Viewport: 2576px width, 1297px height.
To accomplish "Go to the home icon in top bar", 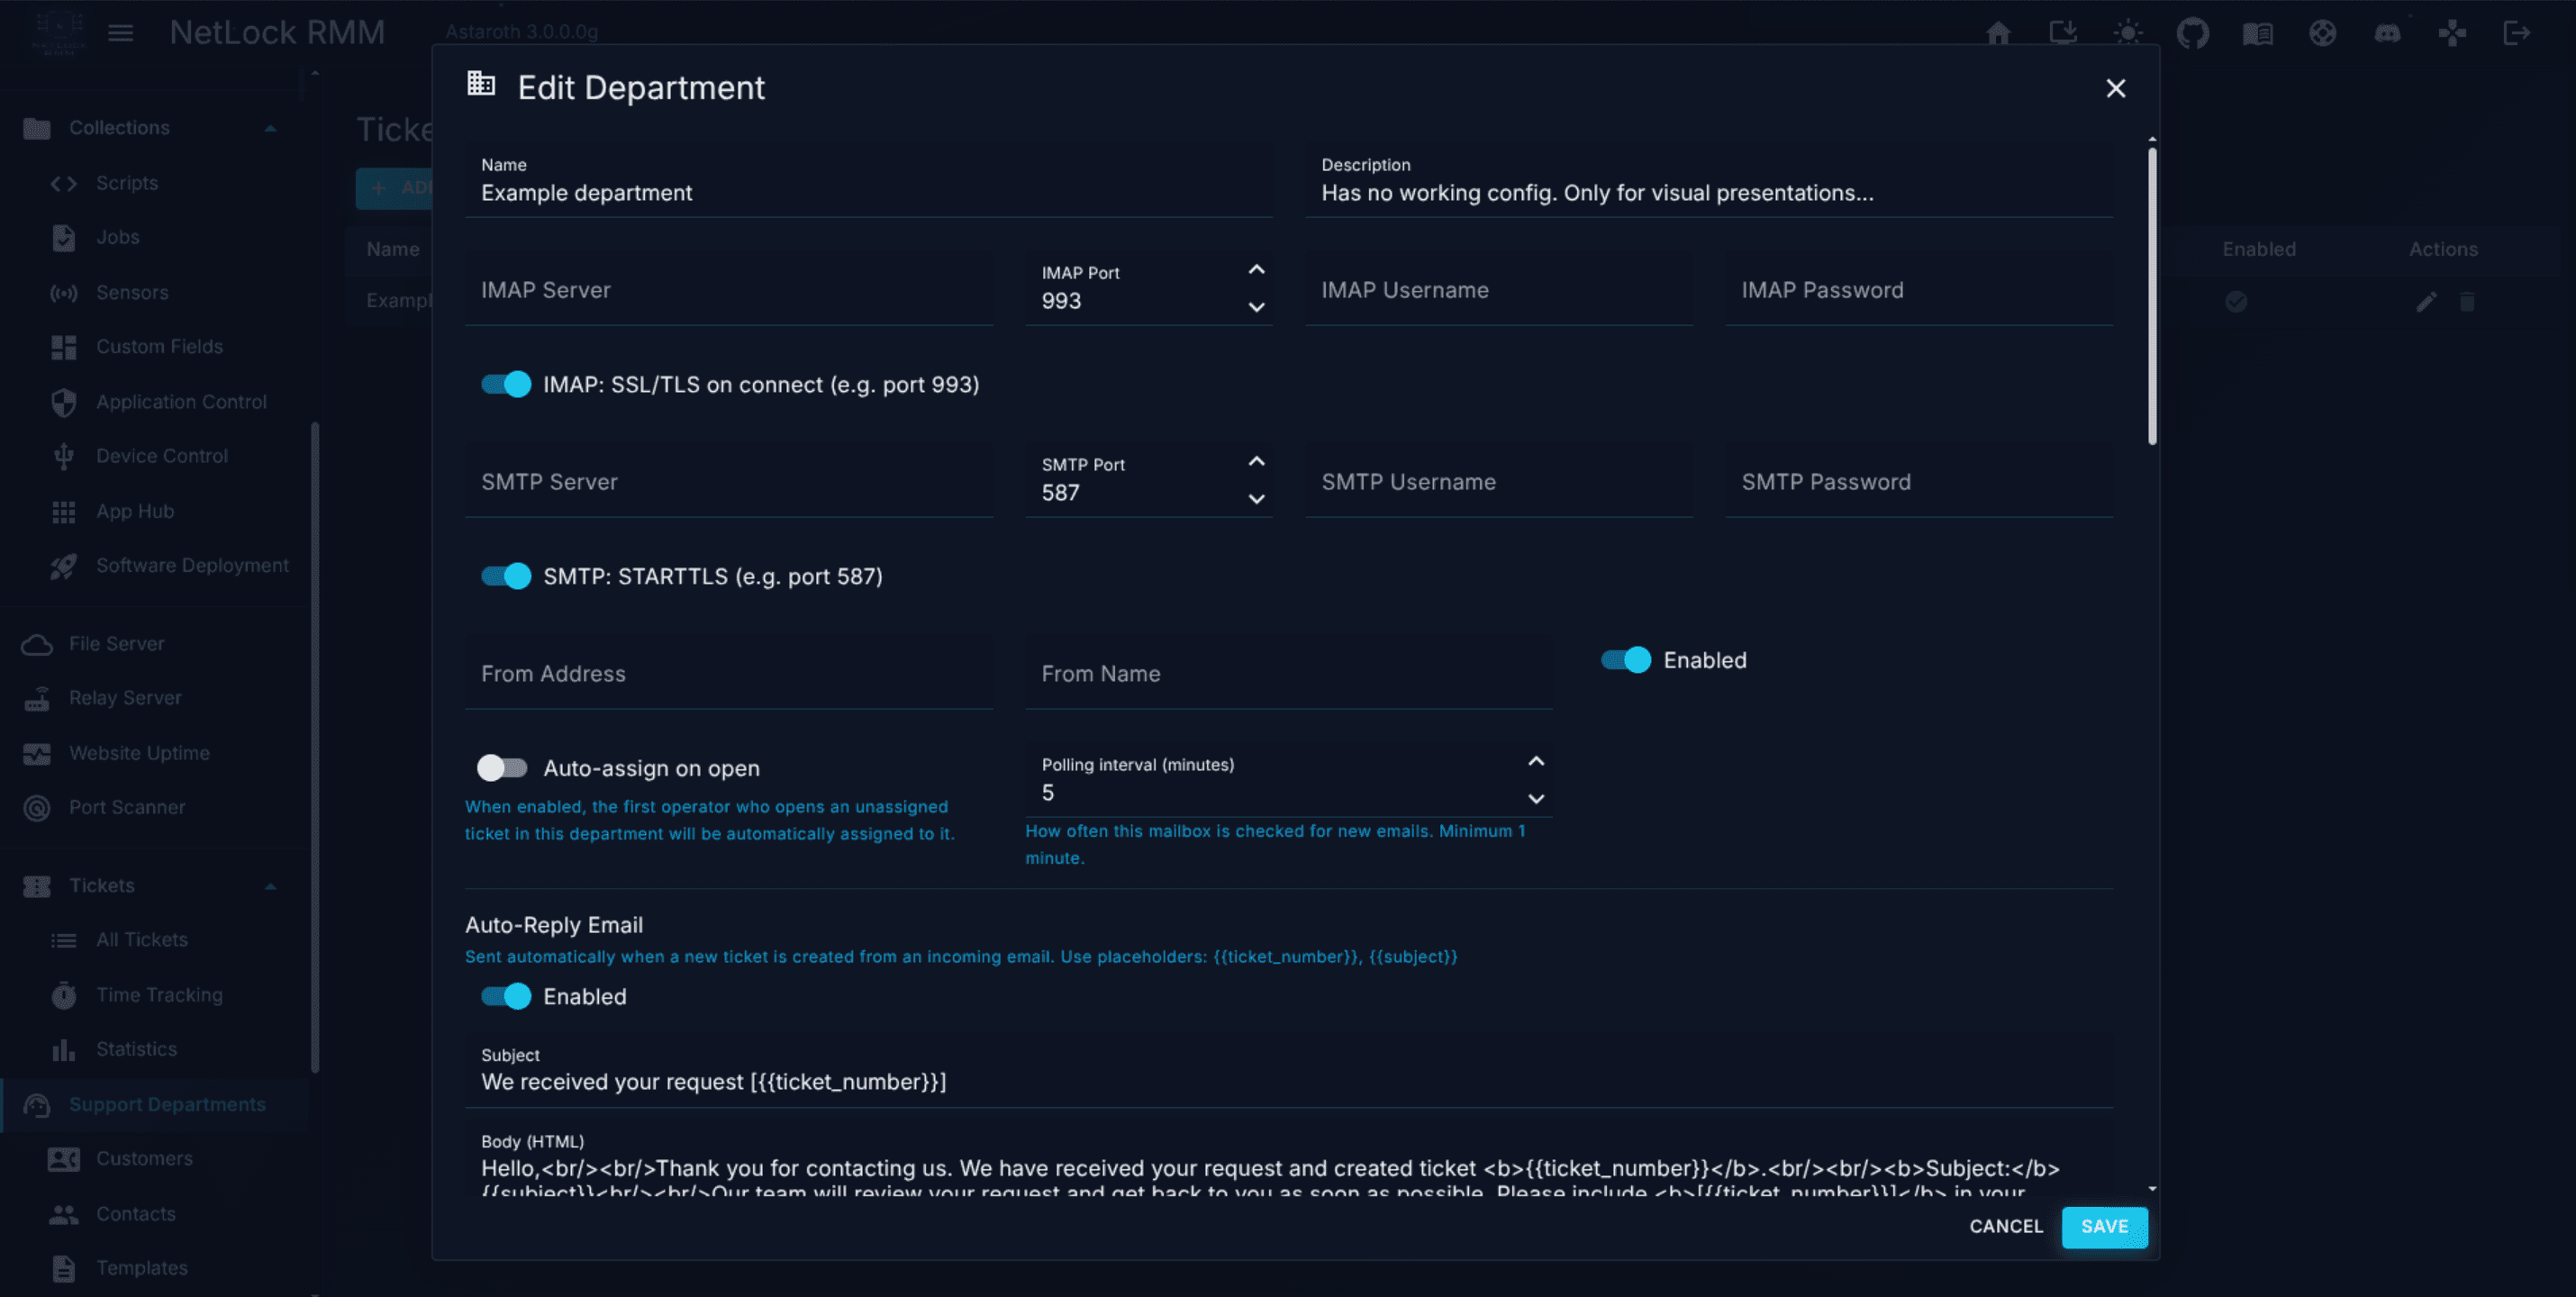I will 1998,33.
